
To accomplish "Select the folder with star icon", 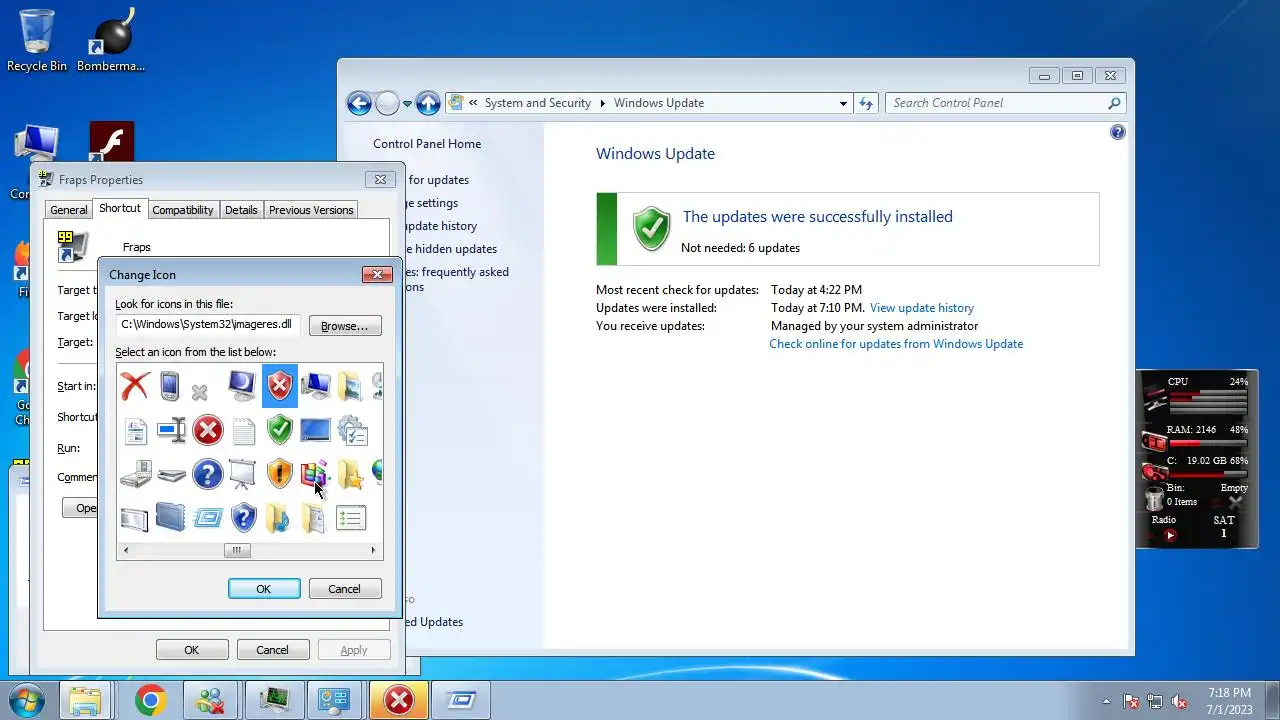I will 351,473.
